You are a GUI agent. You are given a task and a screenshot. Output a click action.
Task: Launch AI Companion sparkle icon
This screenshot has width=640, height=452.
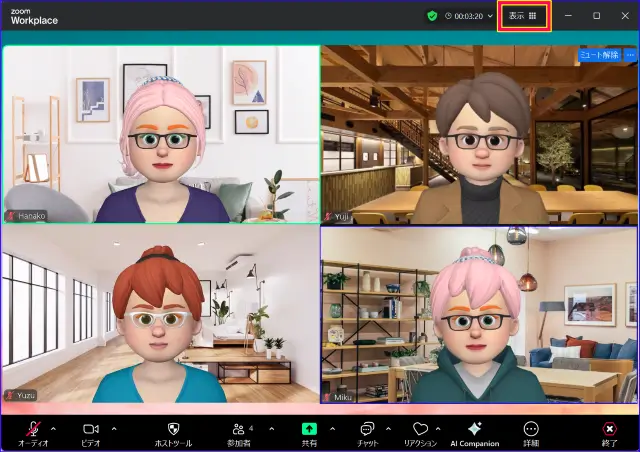pyautogui.click(x=474, y=428)
